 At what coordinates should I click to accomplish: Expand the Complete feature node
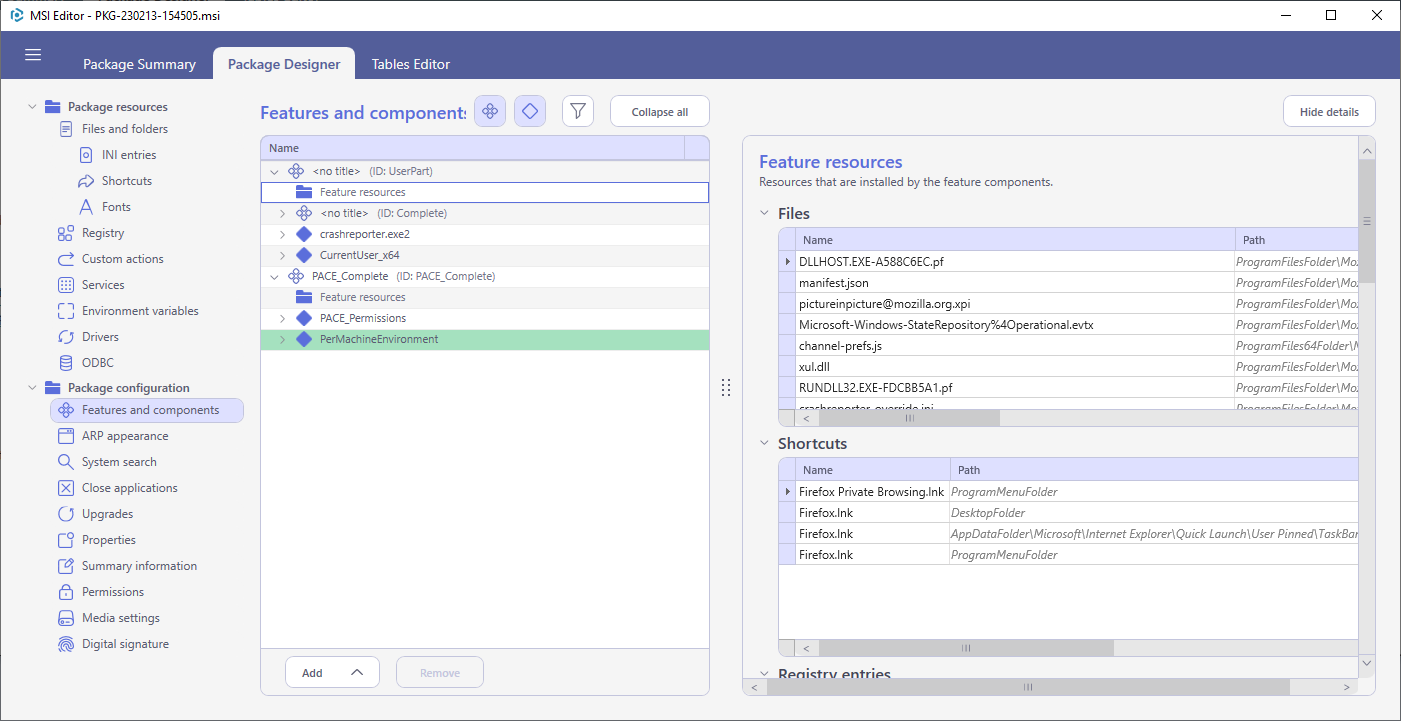(x=282, y=213)
